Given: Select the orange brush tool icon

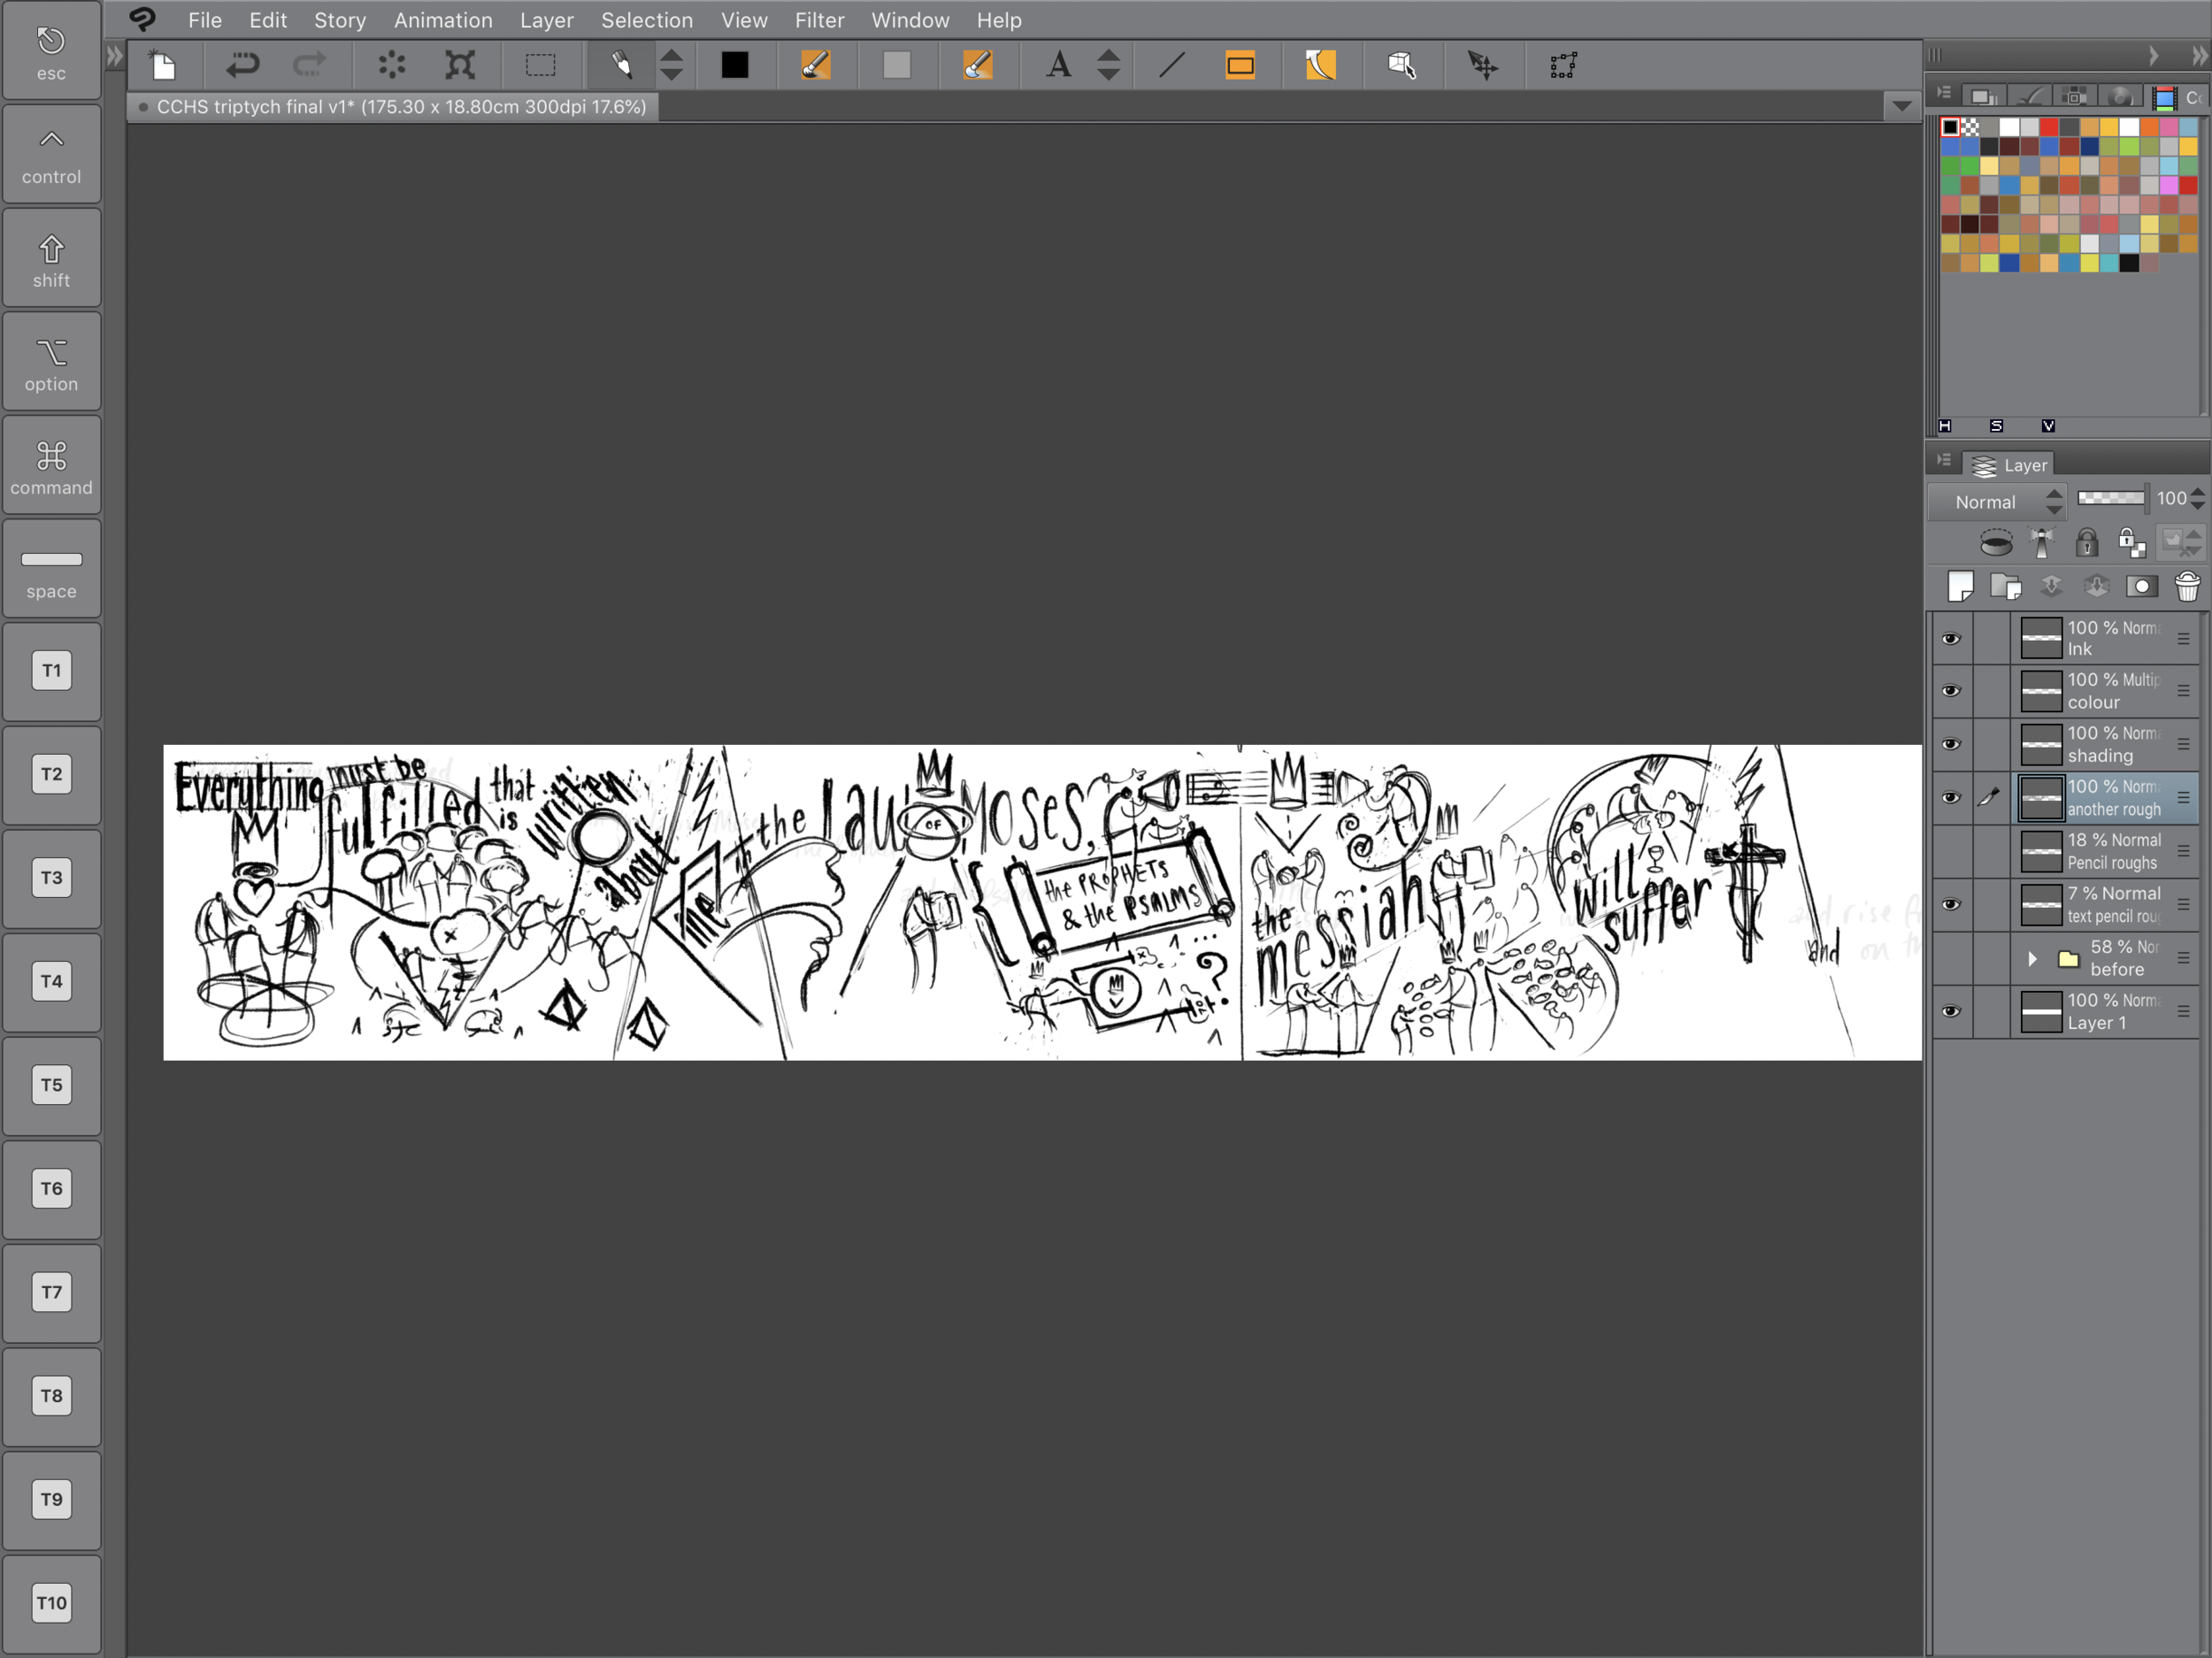Looking at the screenshot, I should [x=816, y=66].
